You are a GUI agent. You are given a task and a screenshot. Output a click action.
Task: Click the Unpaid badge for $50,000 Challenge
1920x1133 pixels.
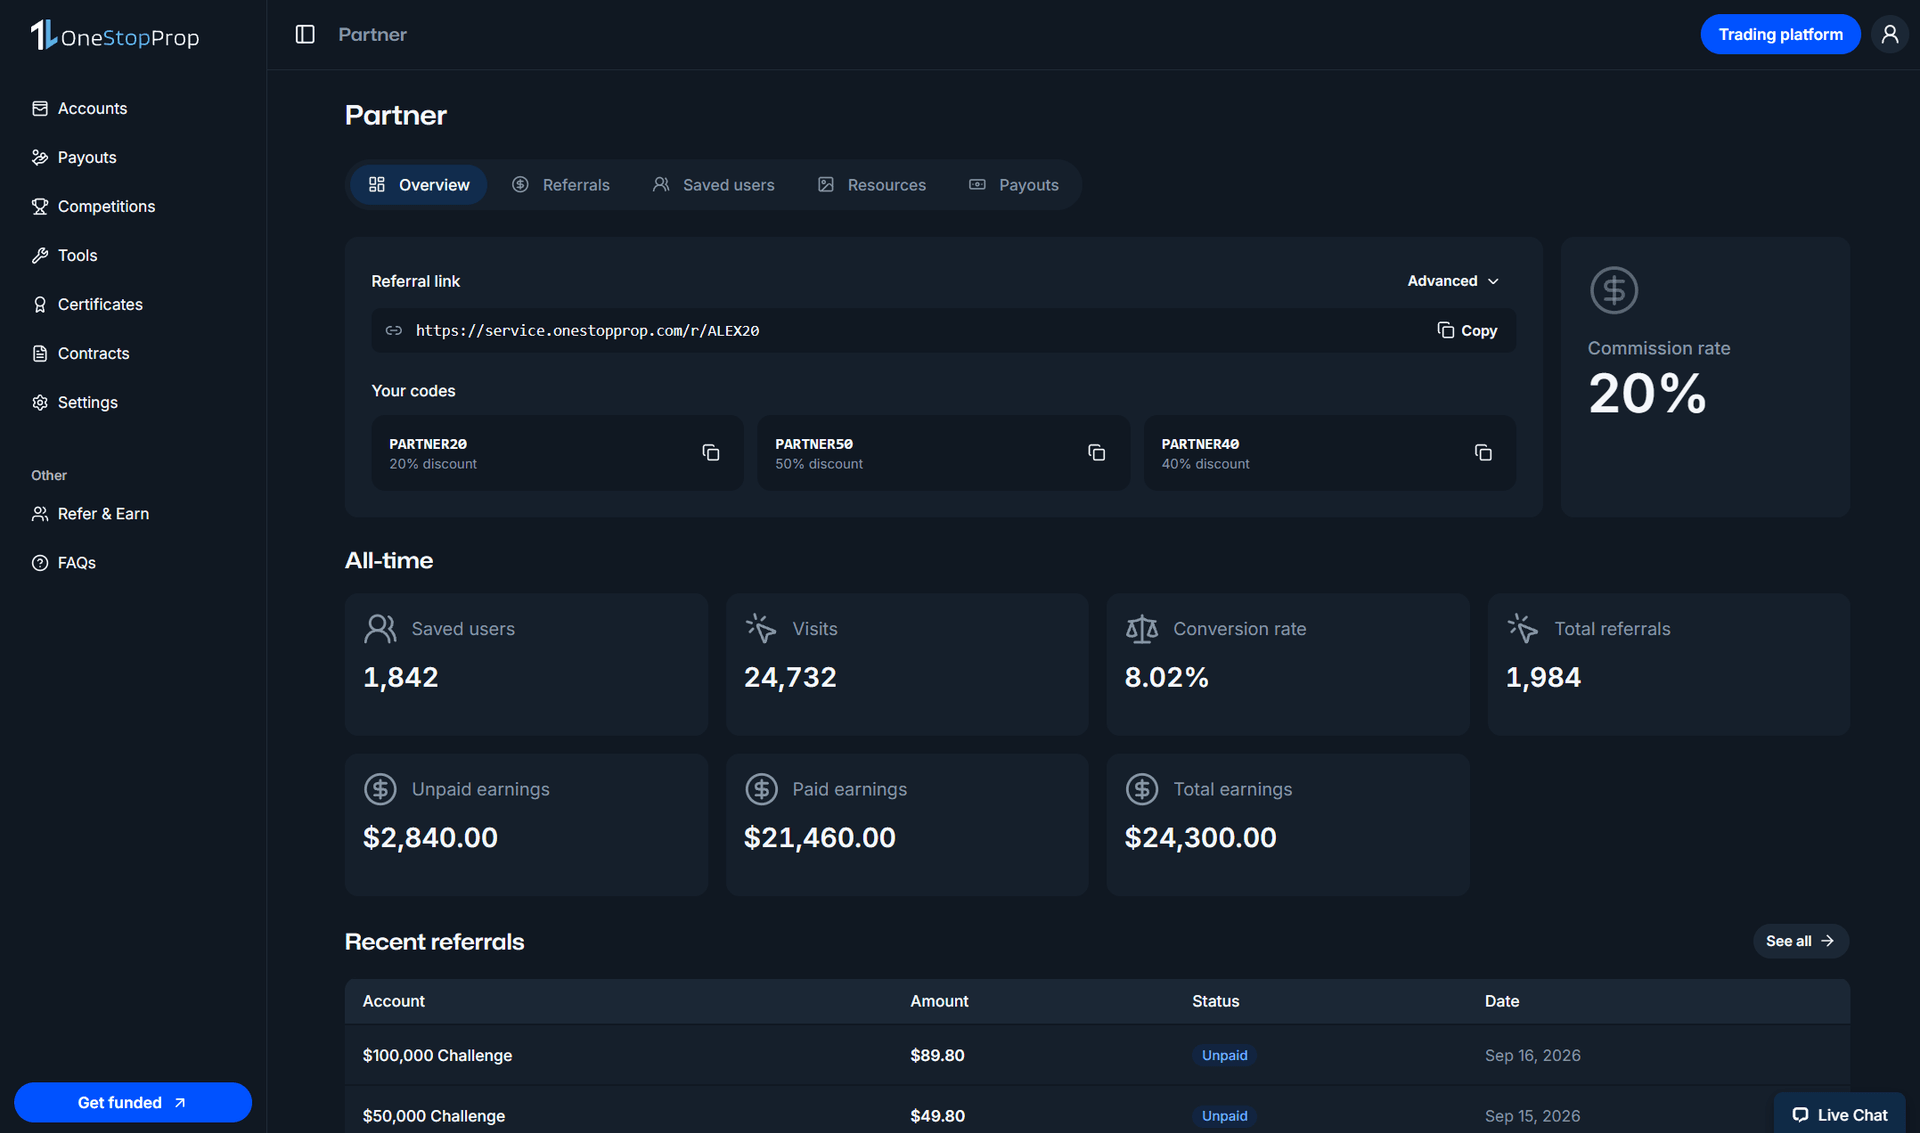click(1224, 1116)
